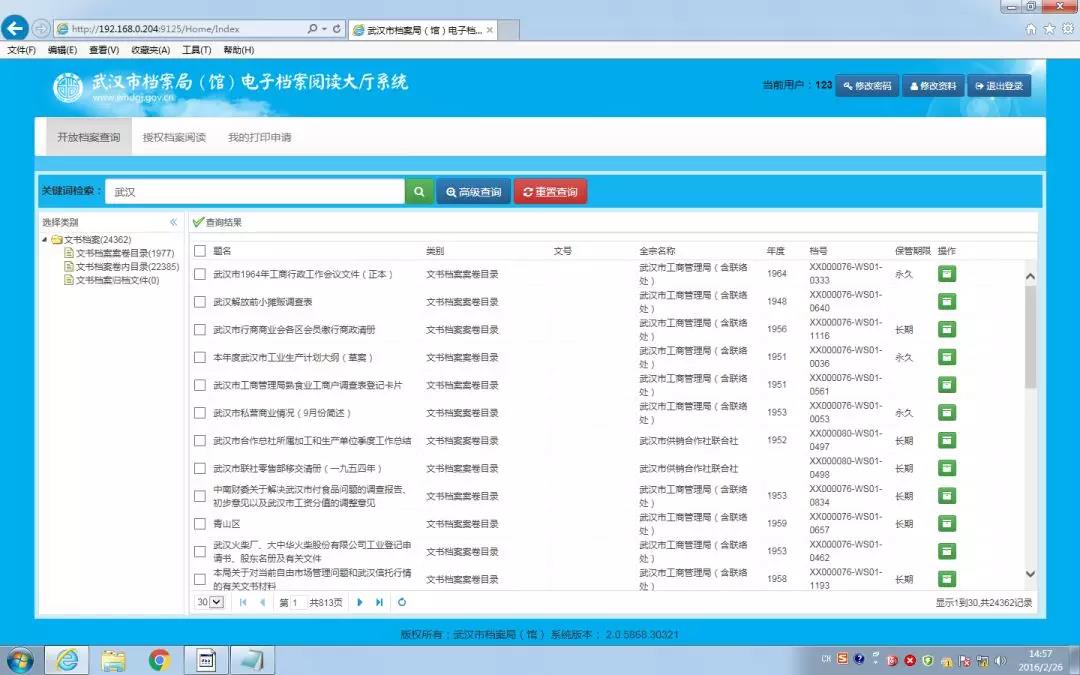The image size is (1080, 675).
Task: Refresh the results list with the reload icon
Action: (402, 602)
